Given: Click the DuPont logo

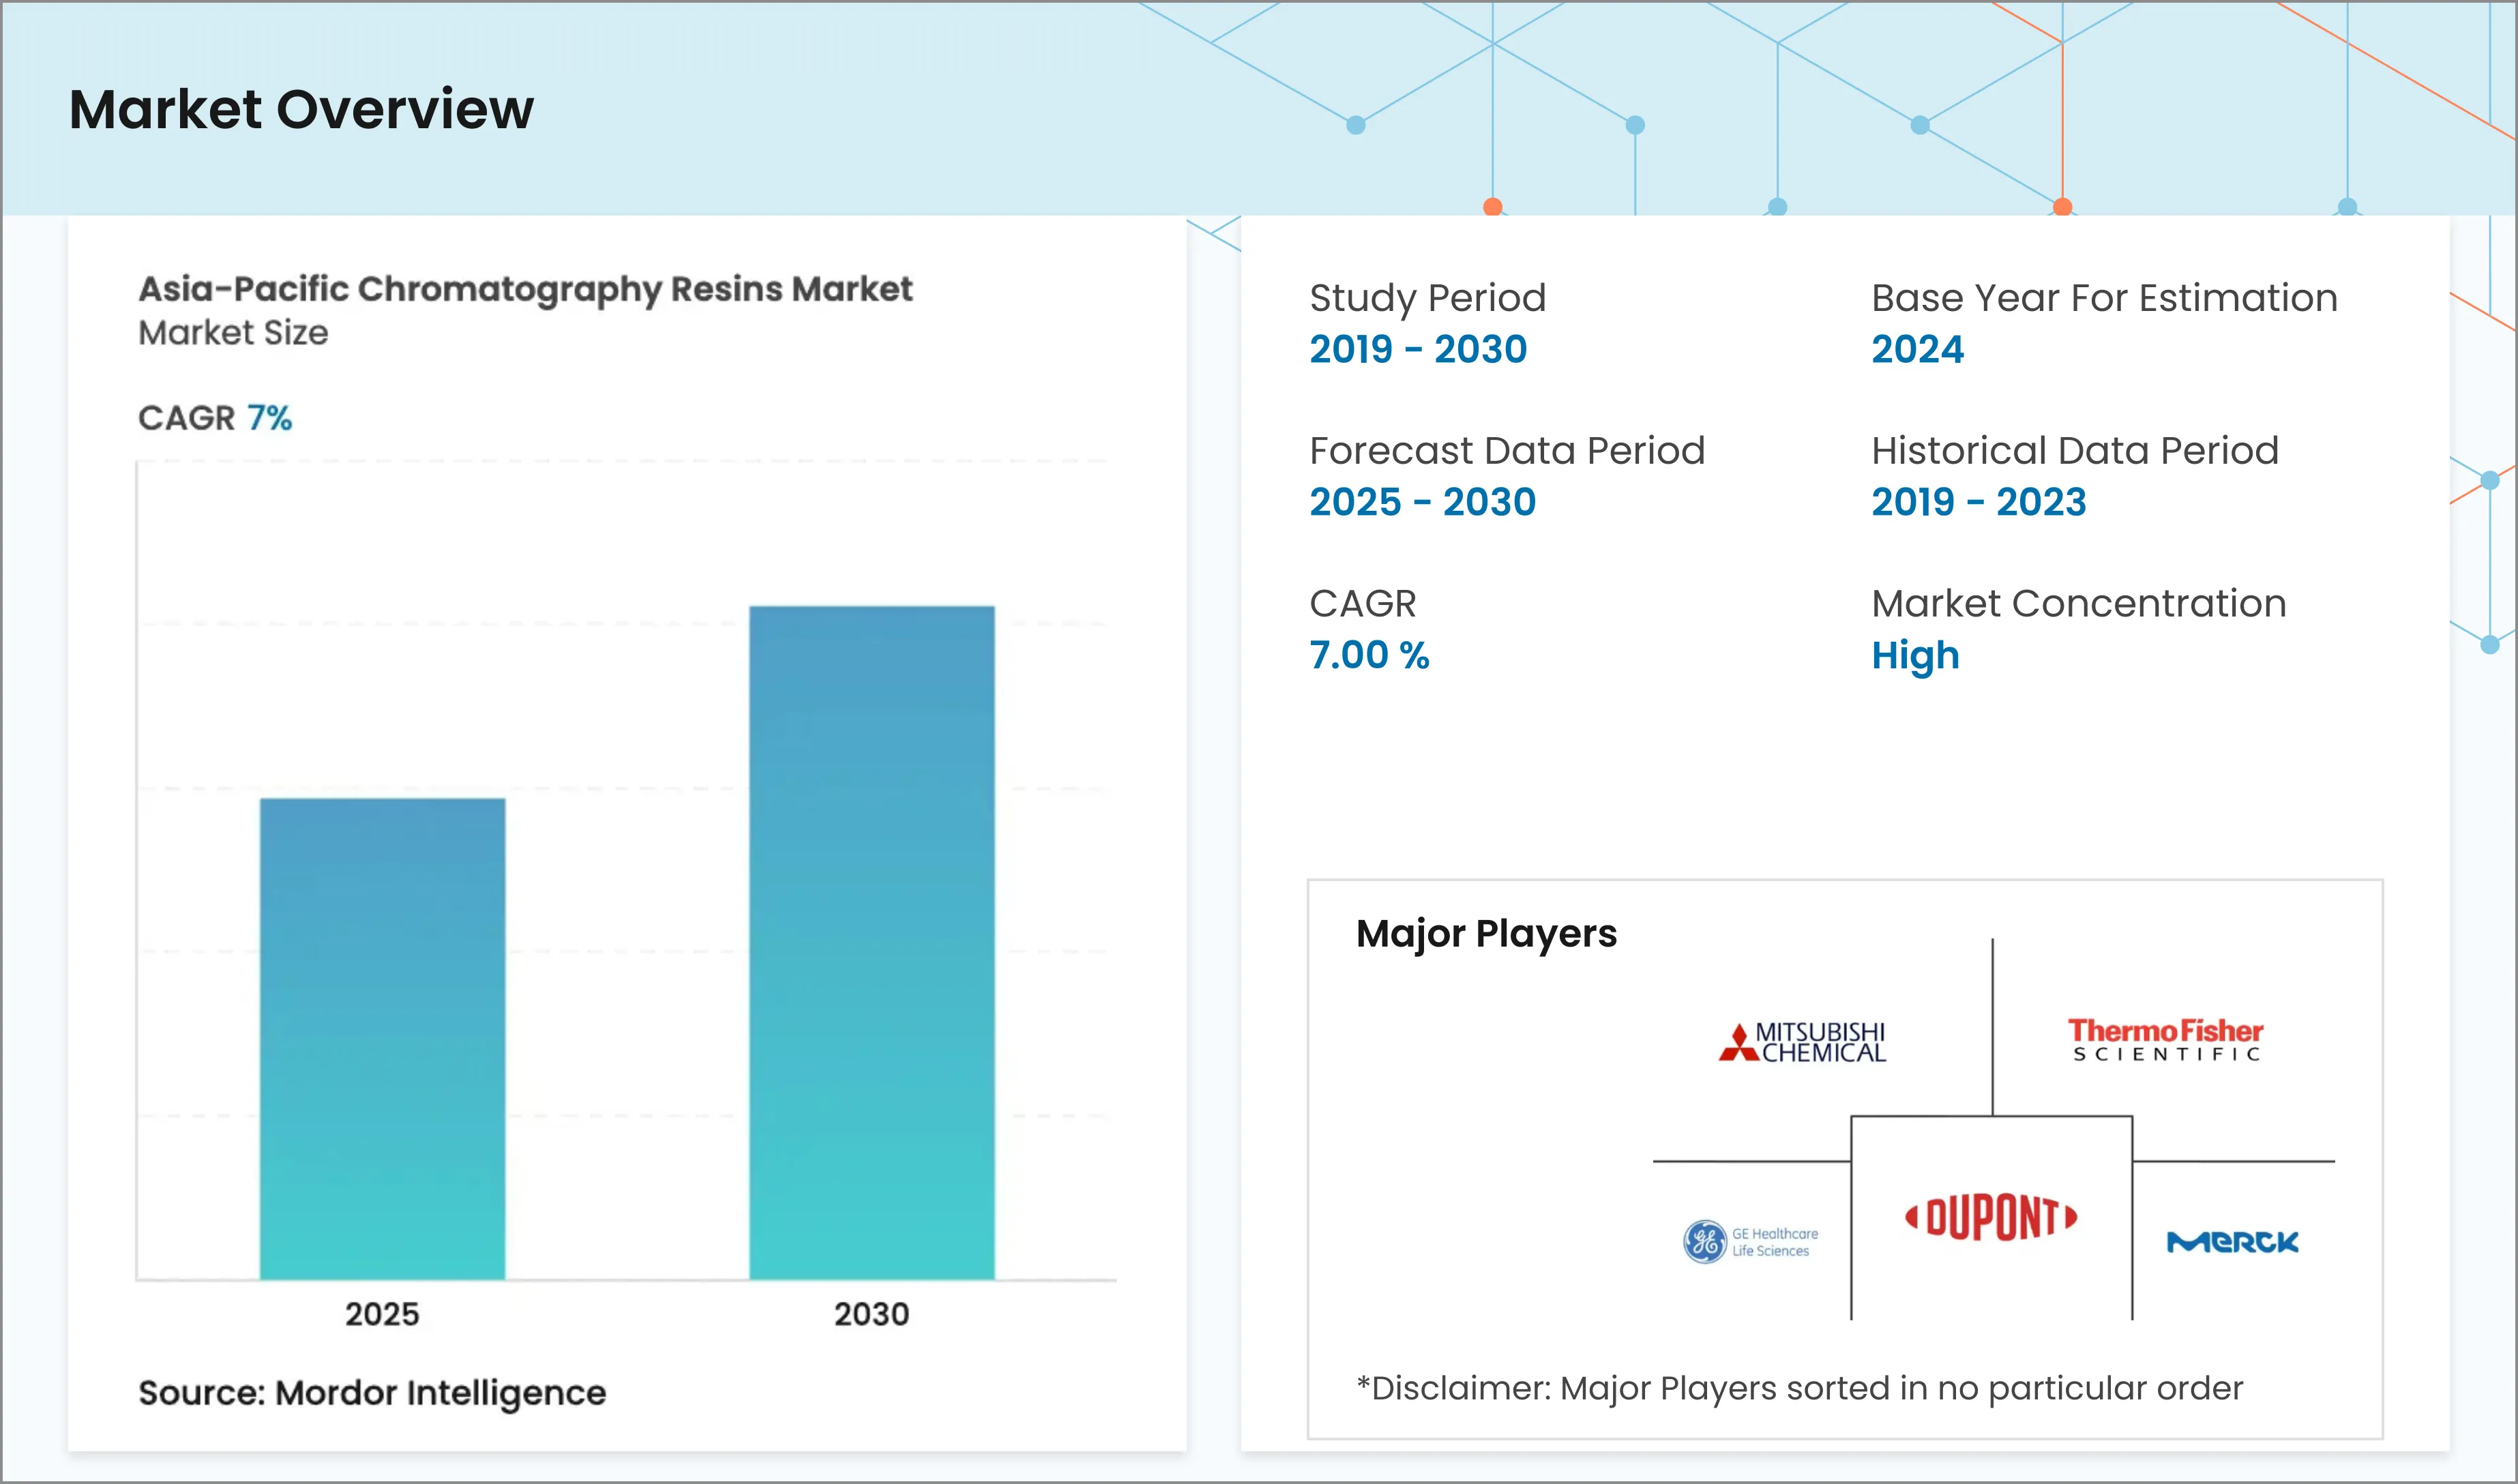Looking at the screenshot, I should 1992,1216.
